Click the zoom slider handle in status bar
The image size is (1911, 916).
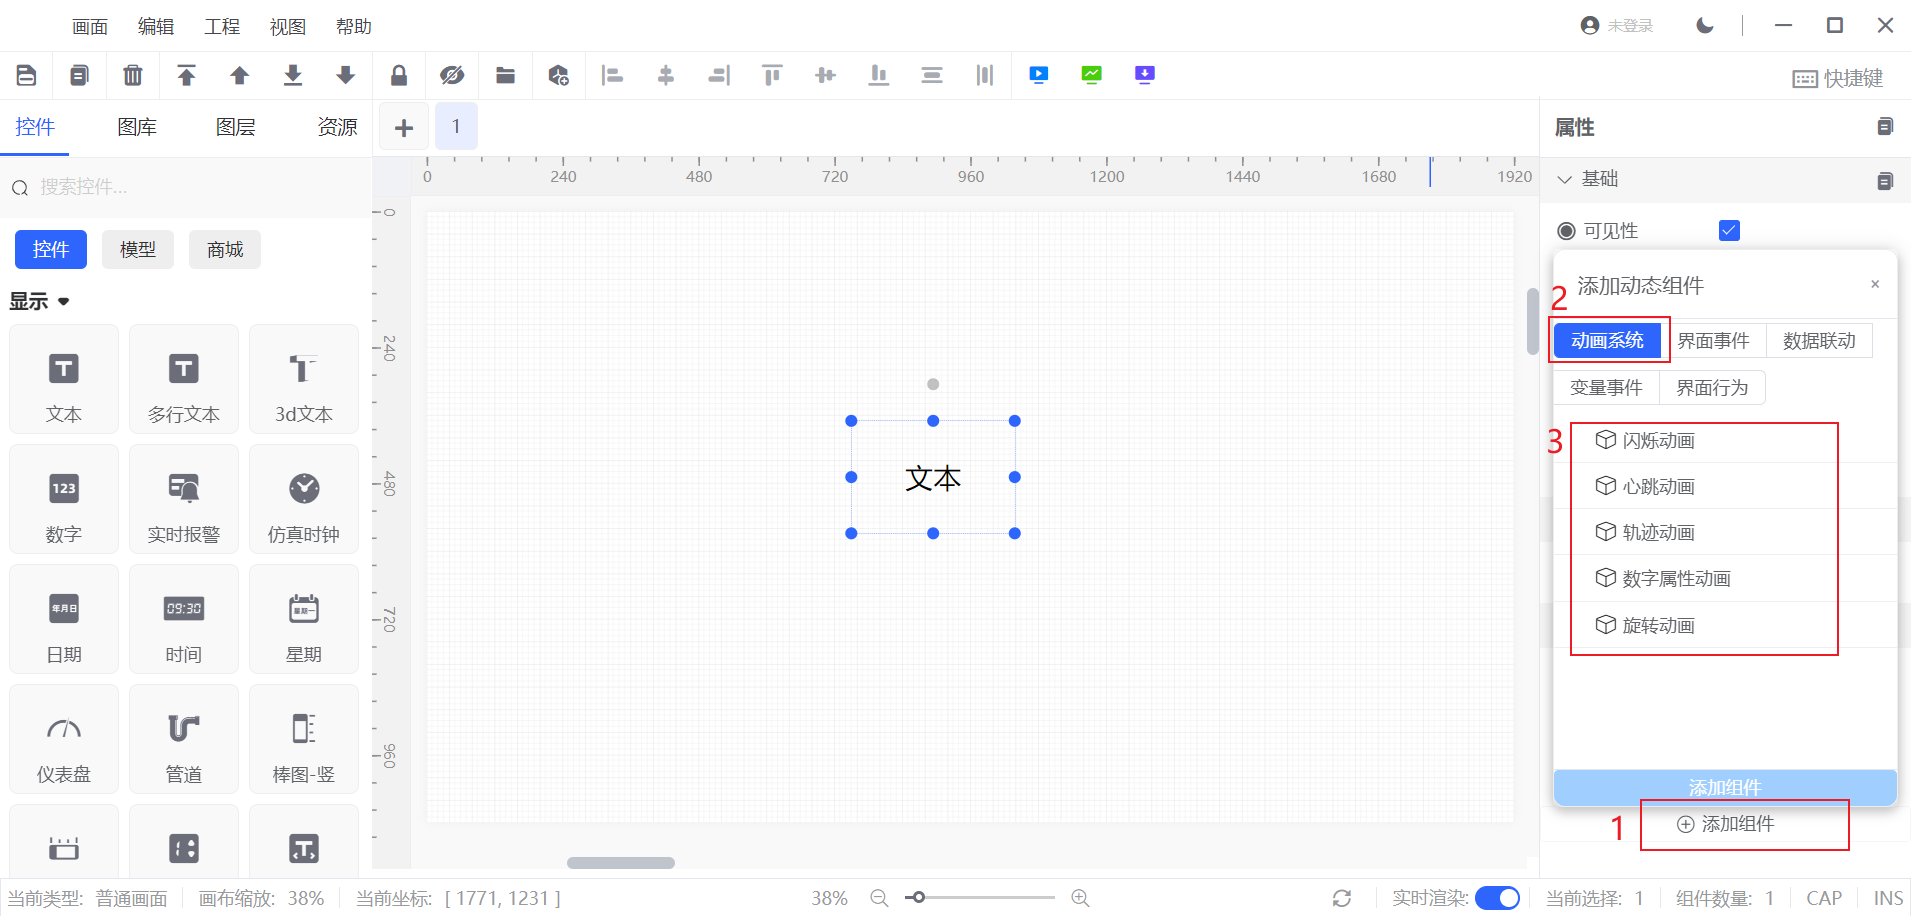pos(918,898)
